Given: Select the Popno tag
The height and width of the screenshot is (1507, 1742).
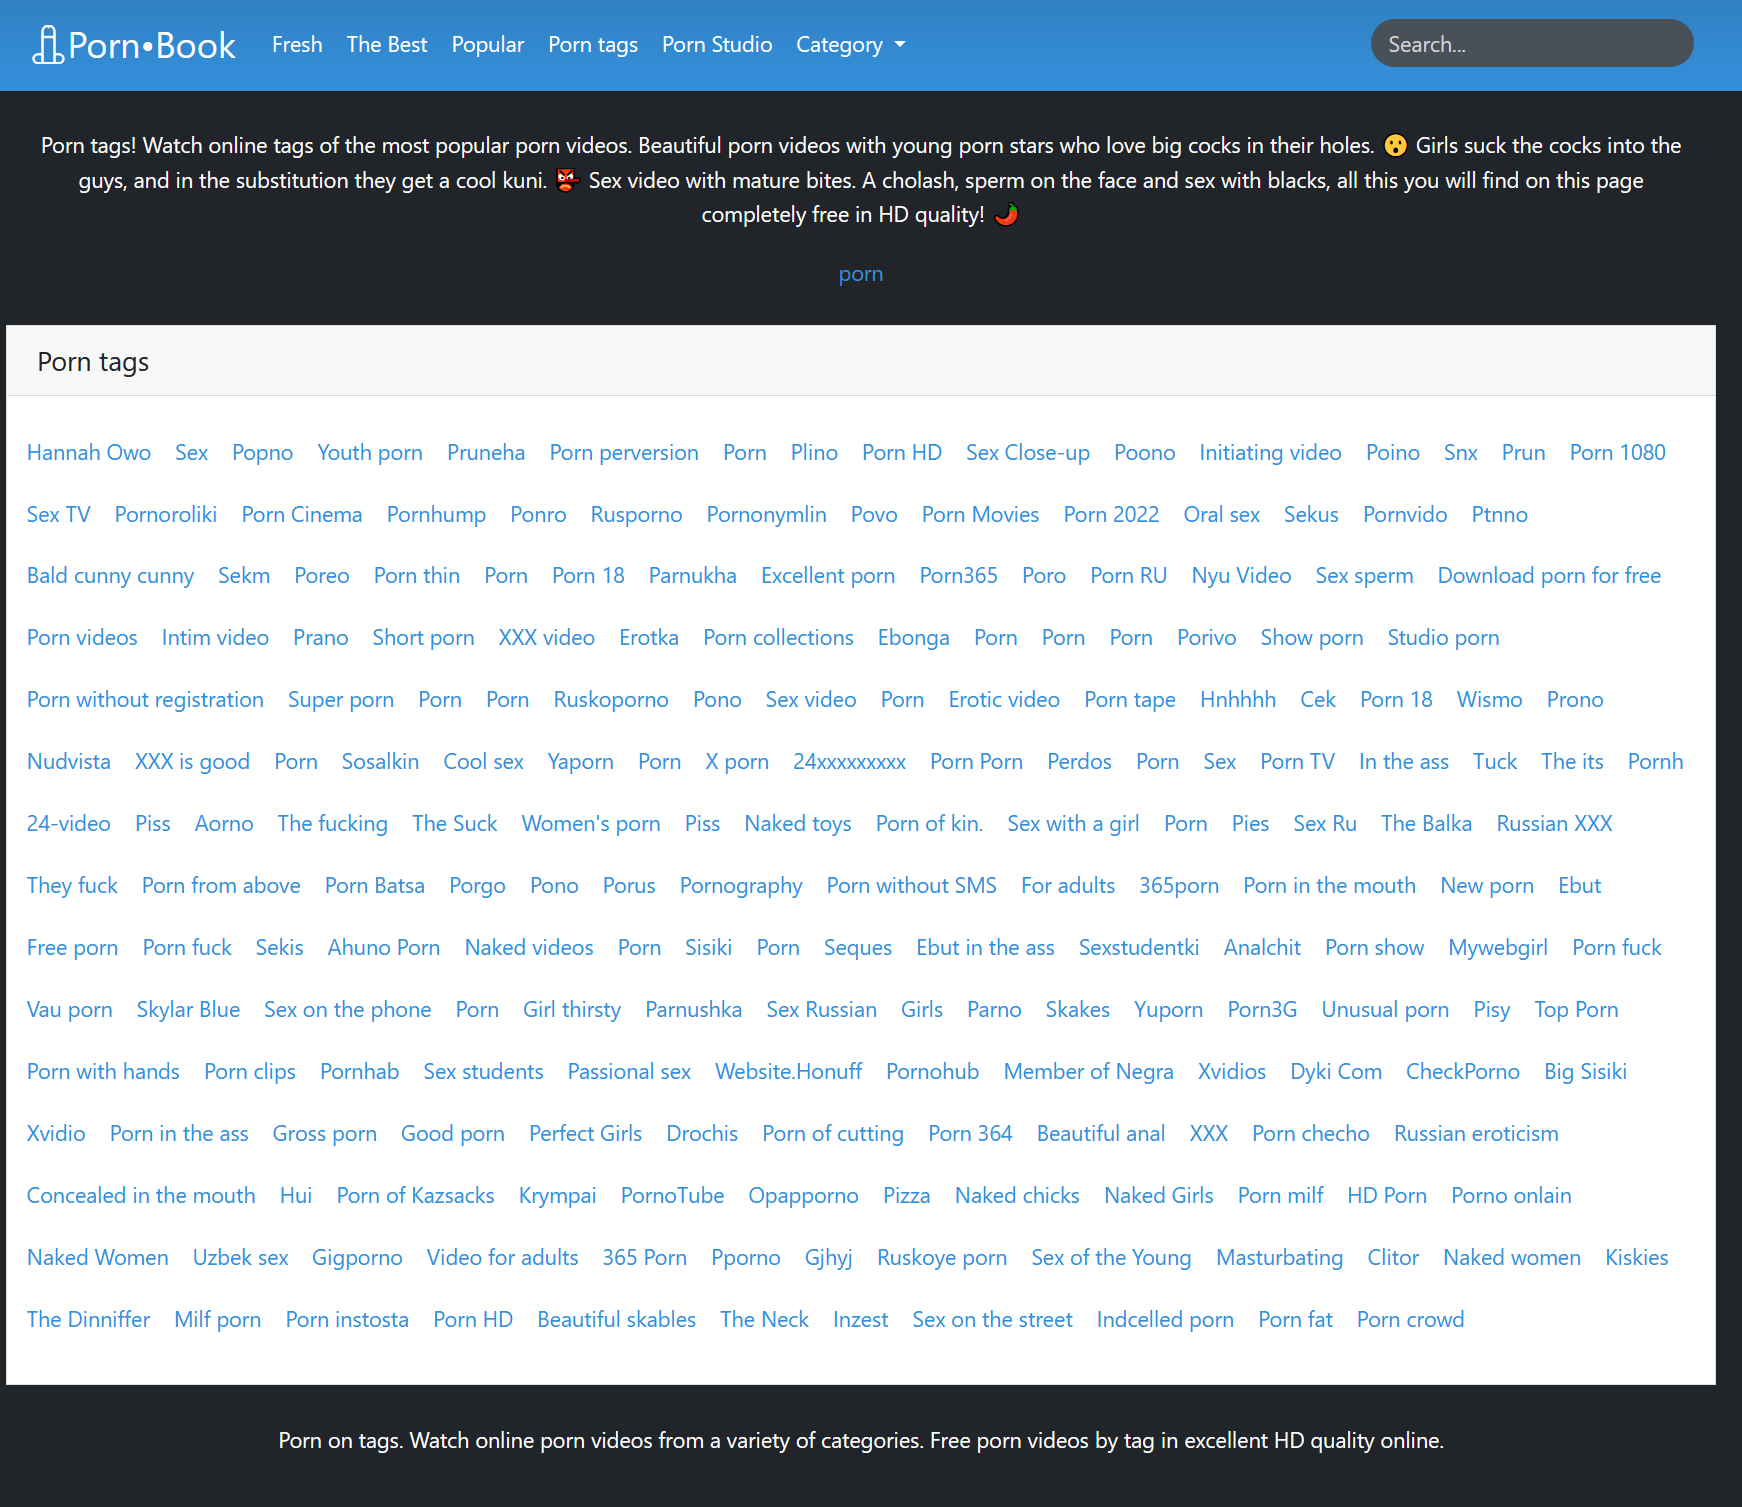Looking at the screenshot, I should 263,453.
